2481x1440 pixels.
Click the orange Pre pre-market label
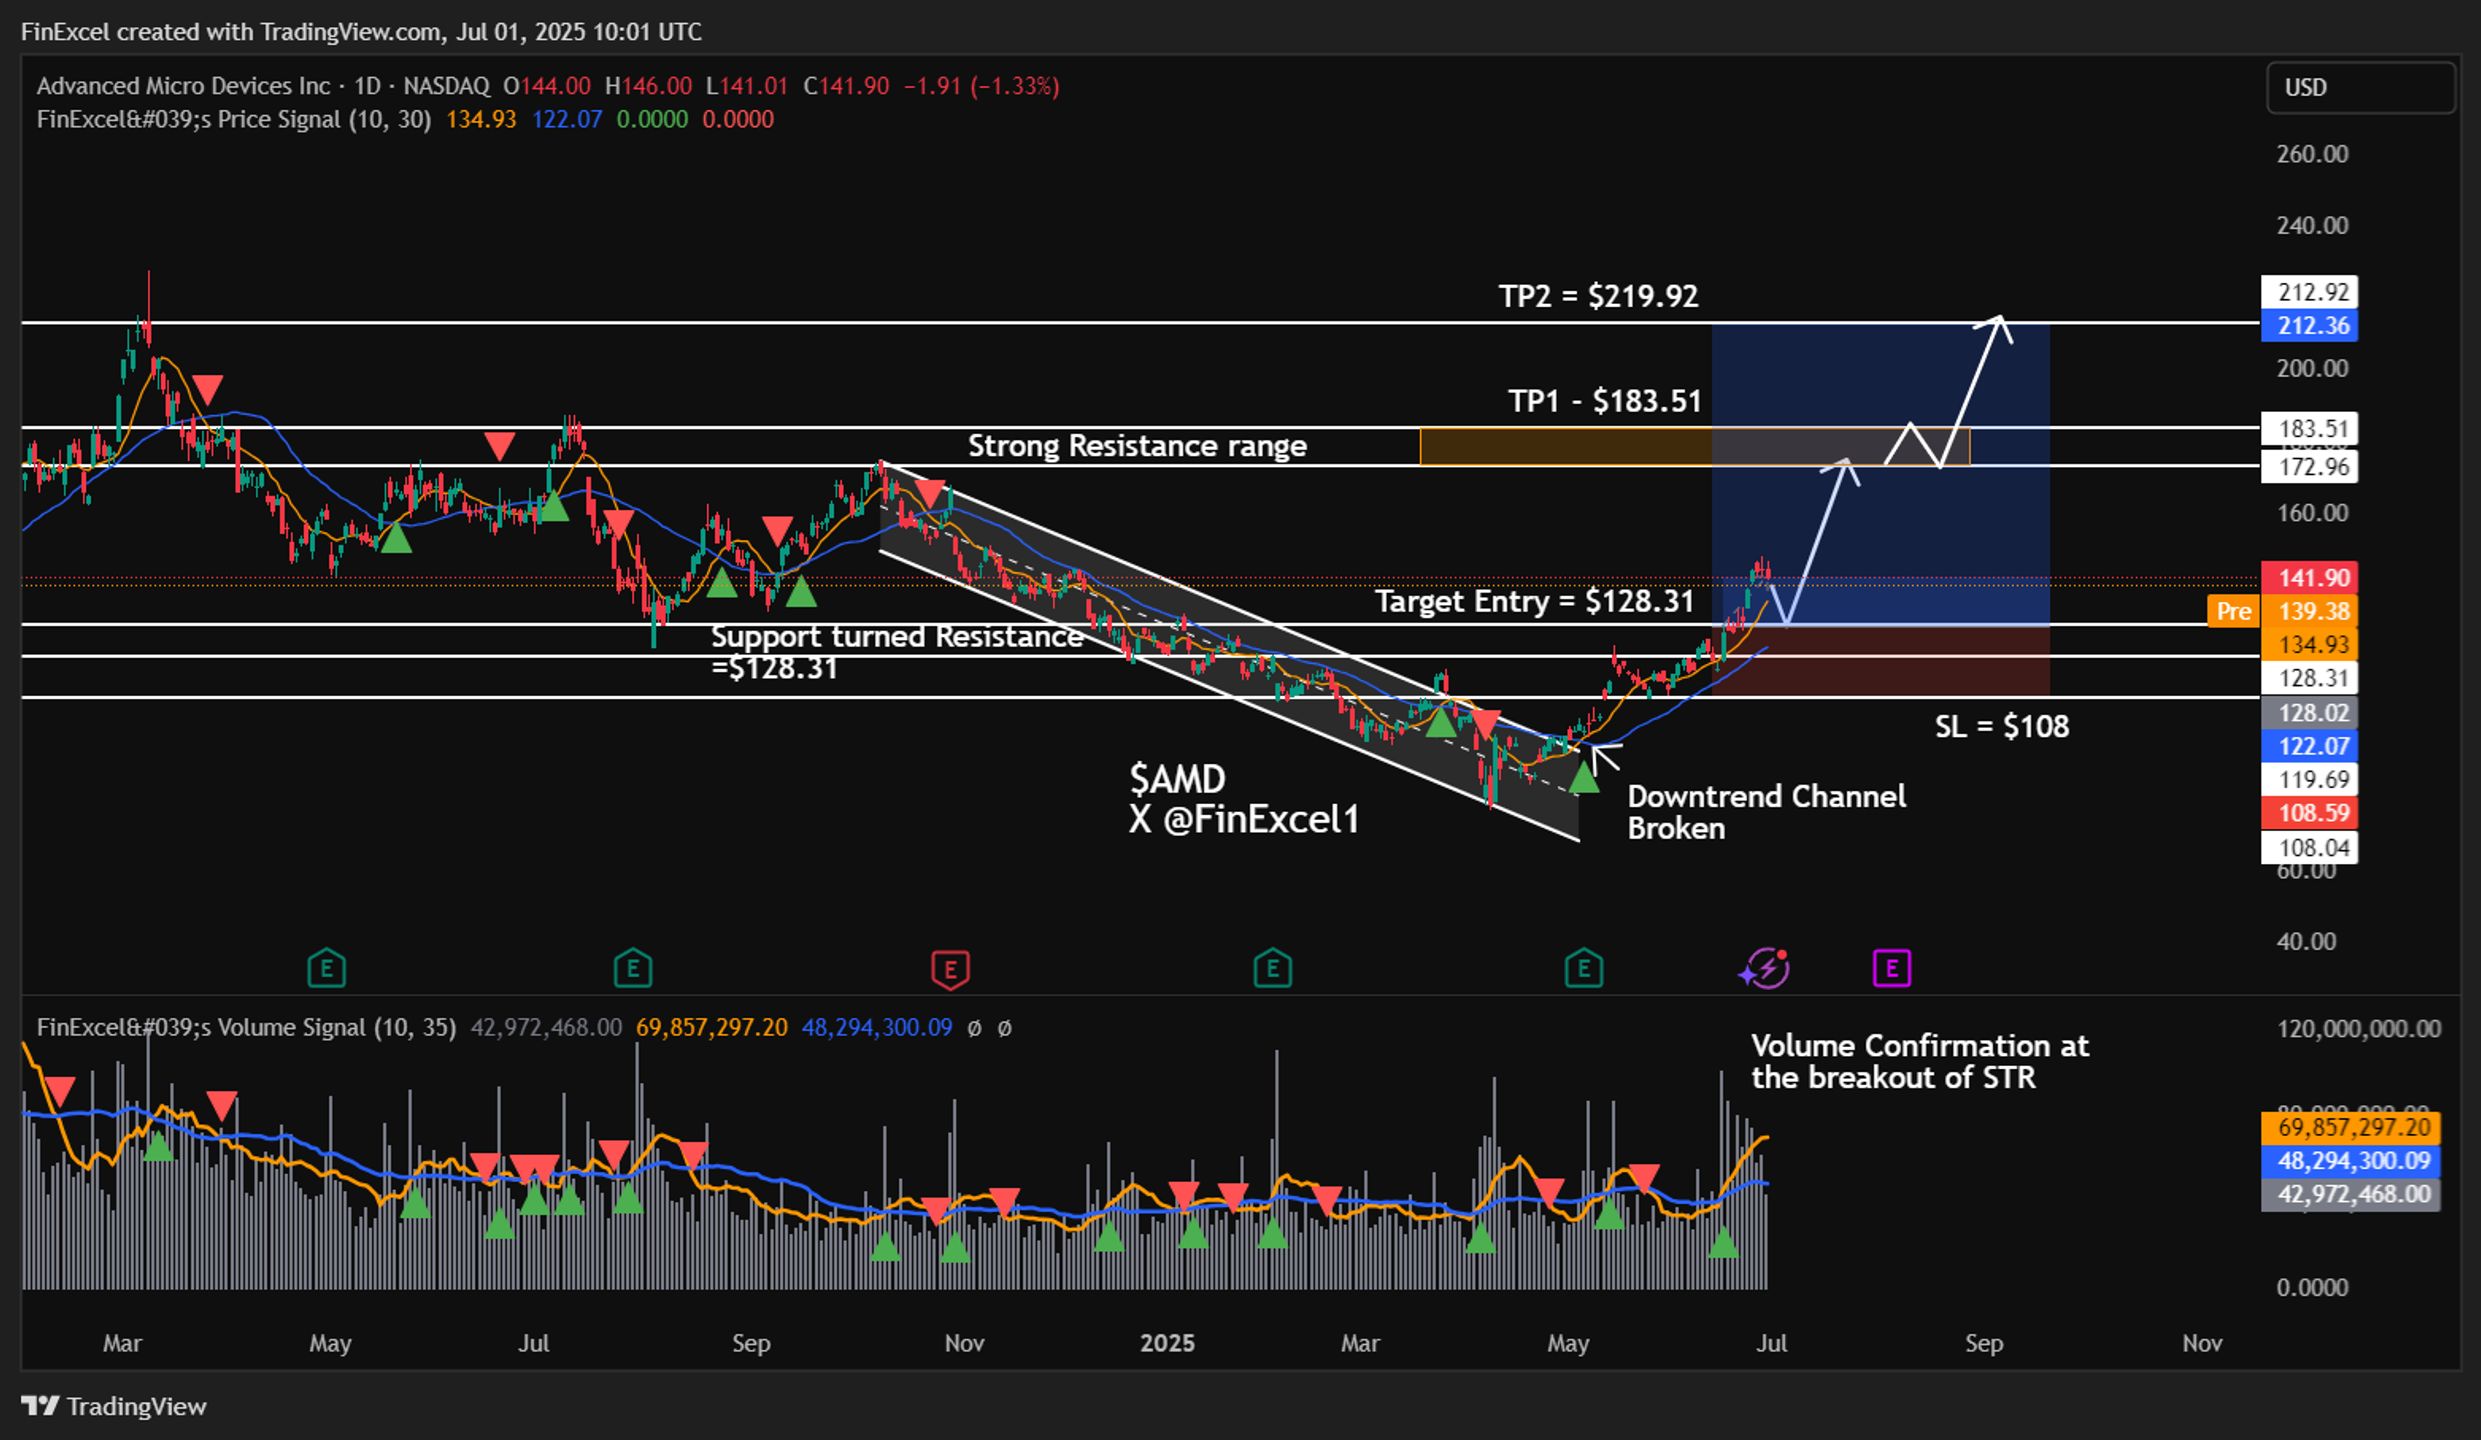point(2233,611)
